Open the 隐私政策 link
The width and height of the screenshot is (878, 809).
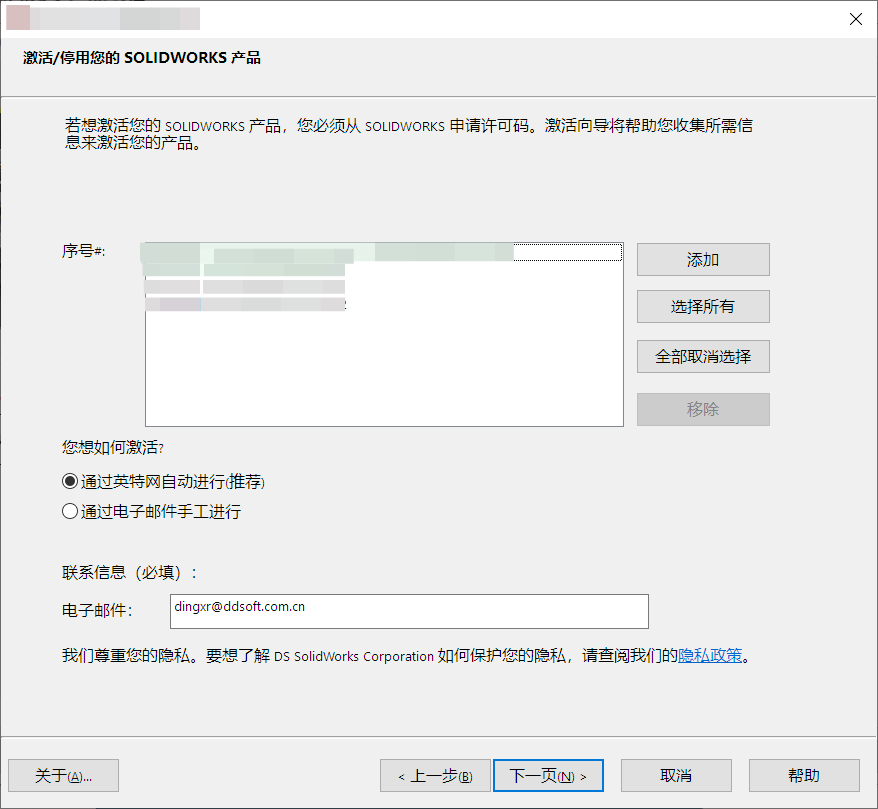click(709, 656)
